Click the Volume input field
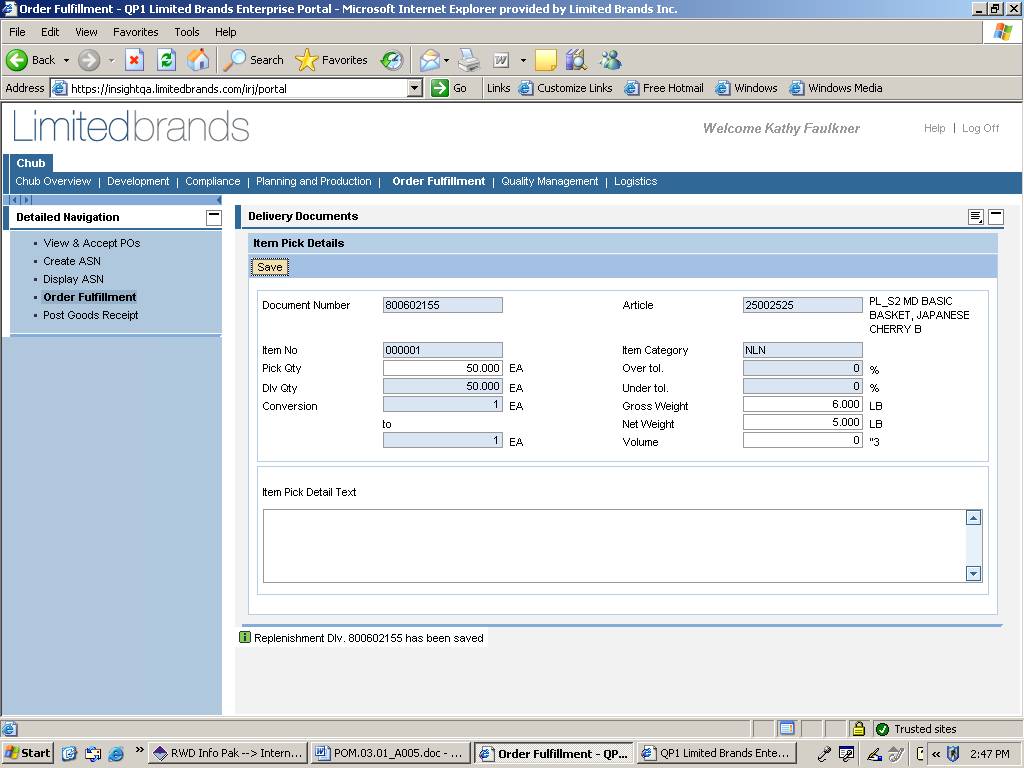 [803, 441]
